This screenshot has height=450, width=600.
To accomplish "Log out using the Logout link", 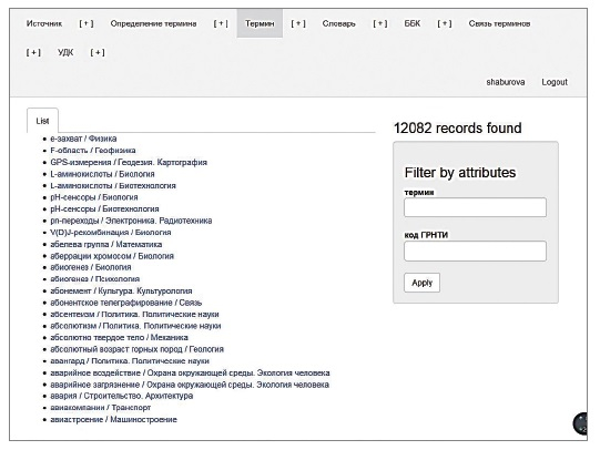I will [554, 82].
